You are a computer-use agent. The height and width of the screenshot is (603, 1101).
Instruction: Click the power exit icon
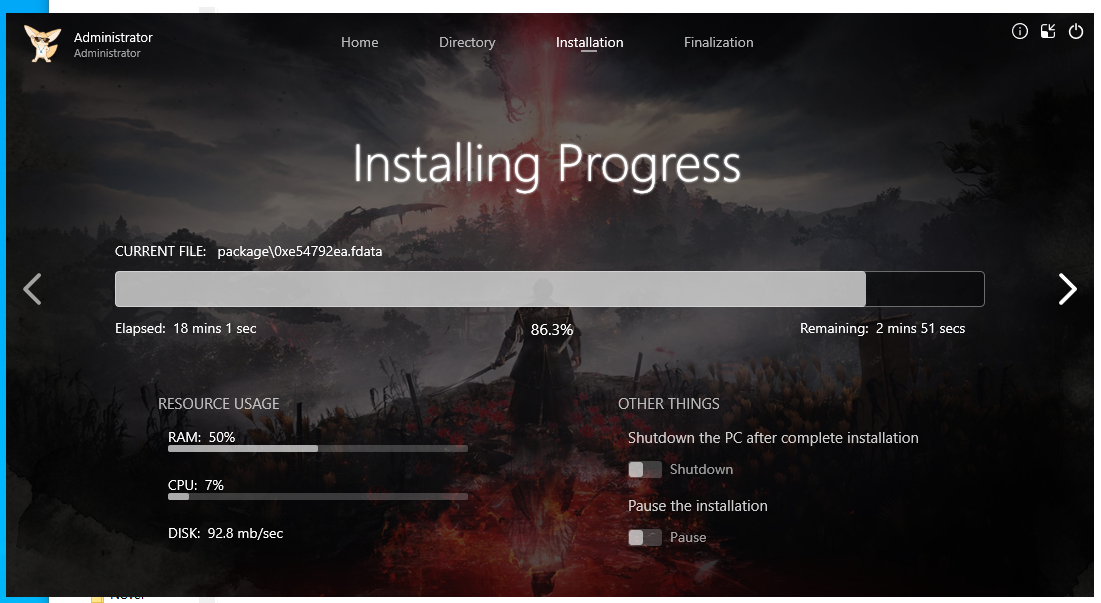tap(1076, 31)
